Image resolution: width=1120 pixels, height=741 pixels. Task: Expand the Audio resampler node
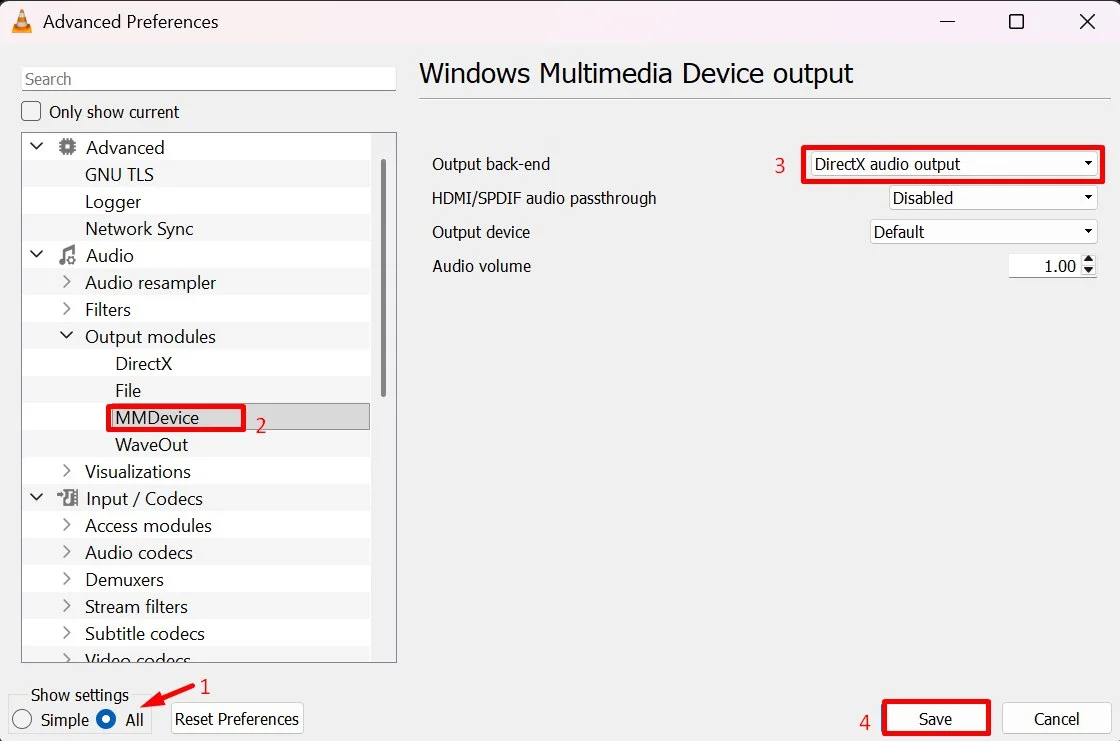[66, 282]
